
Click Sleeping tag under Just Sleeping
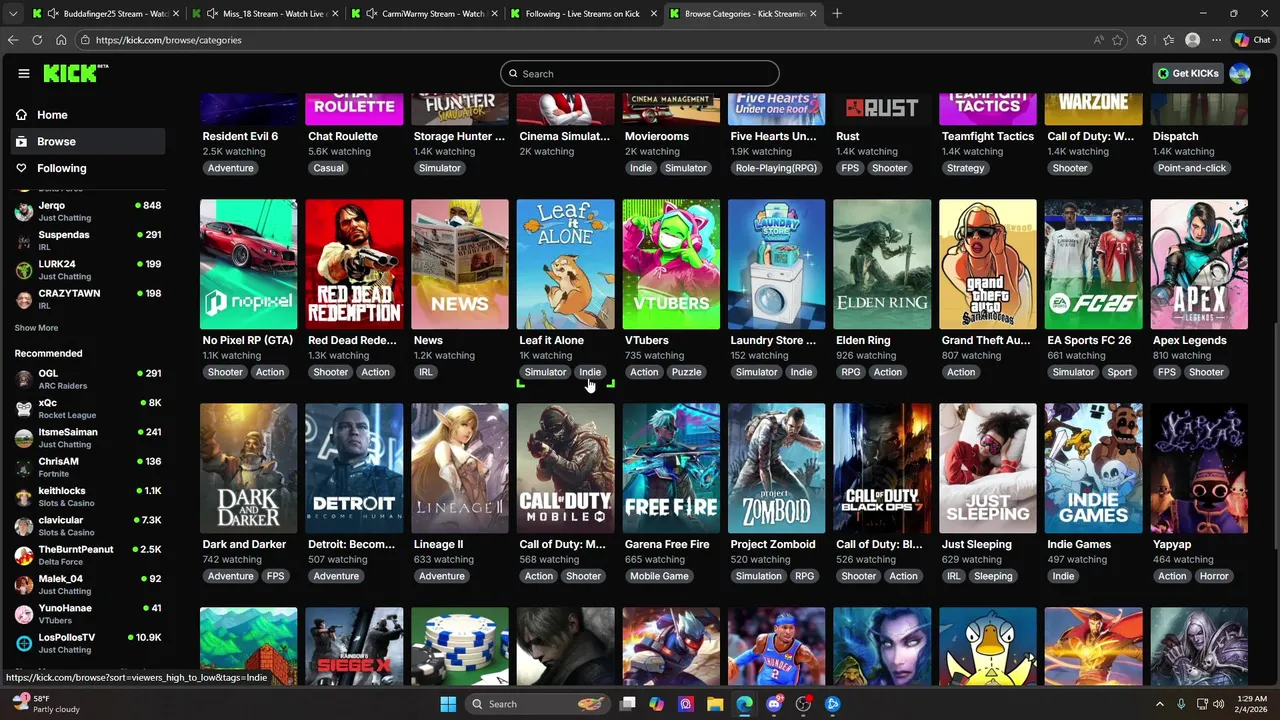[x=993, y=576]
